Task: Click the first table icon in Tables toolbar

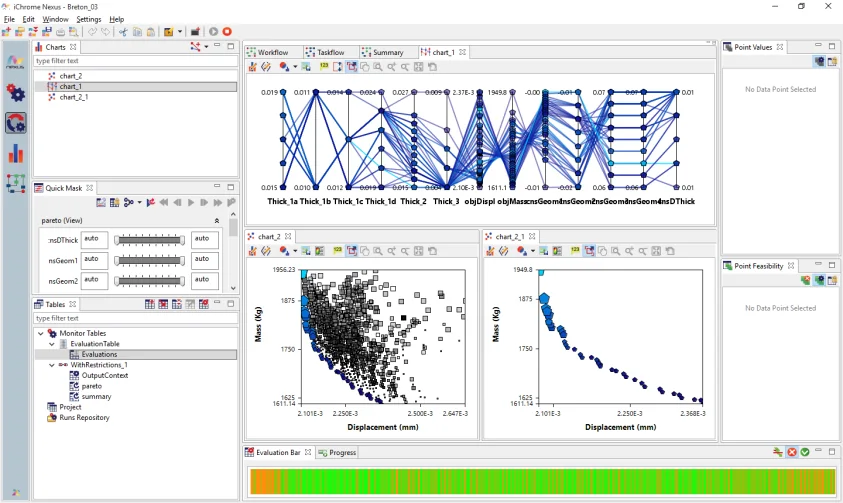Action: [x=150, y=304]
